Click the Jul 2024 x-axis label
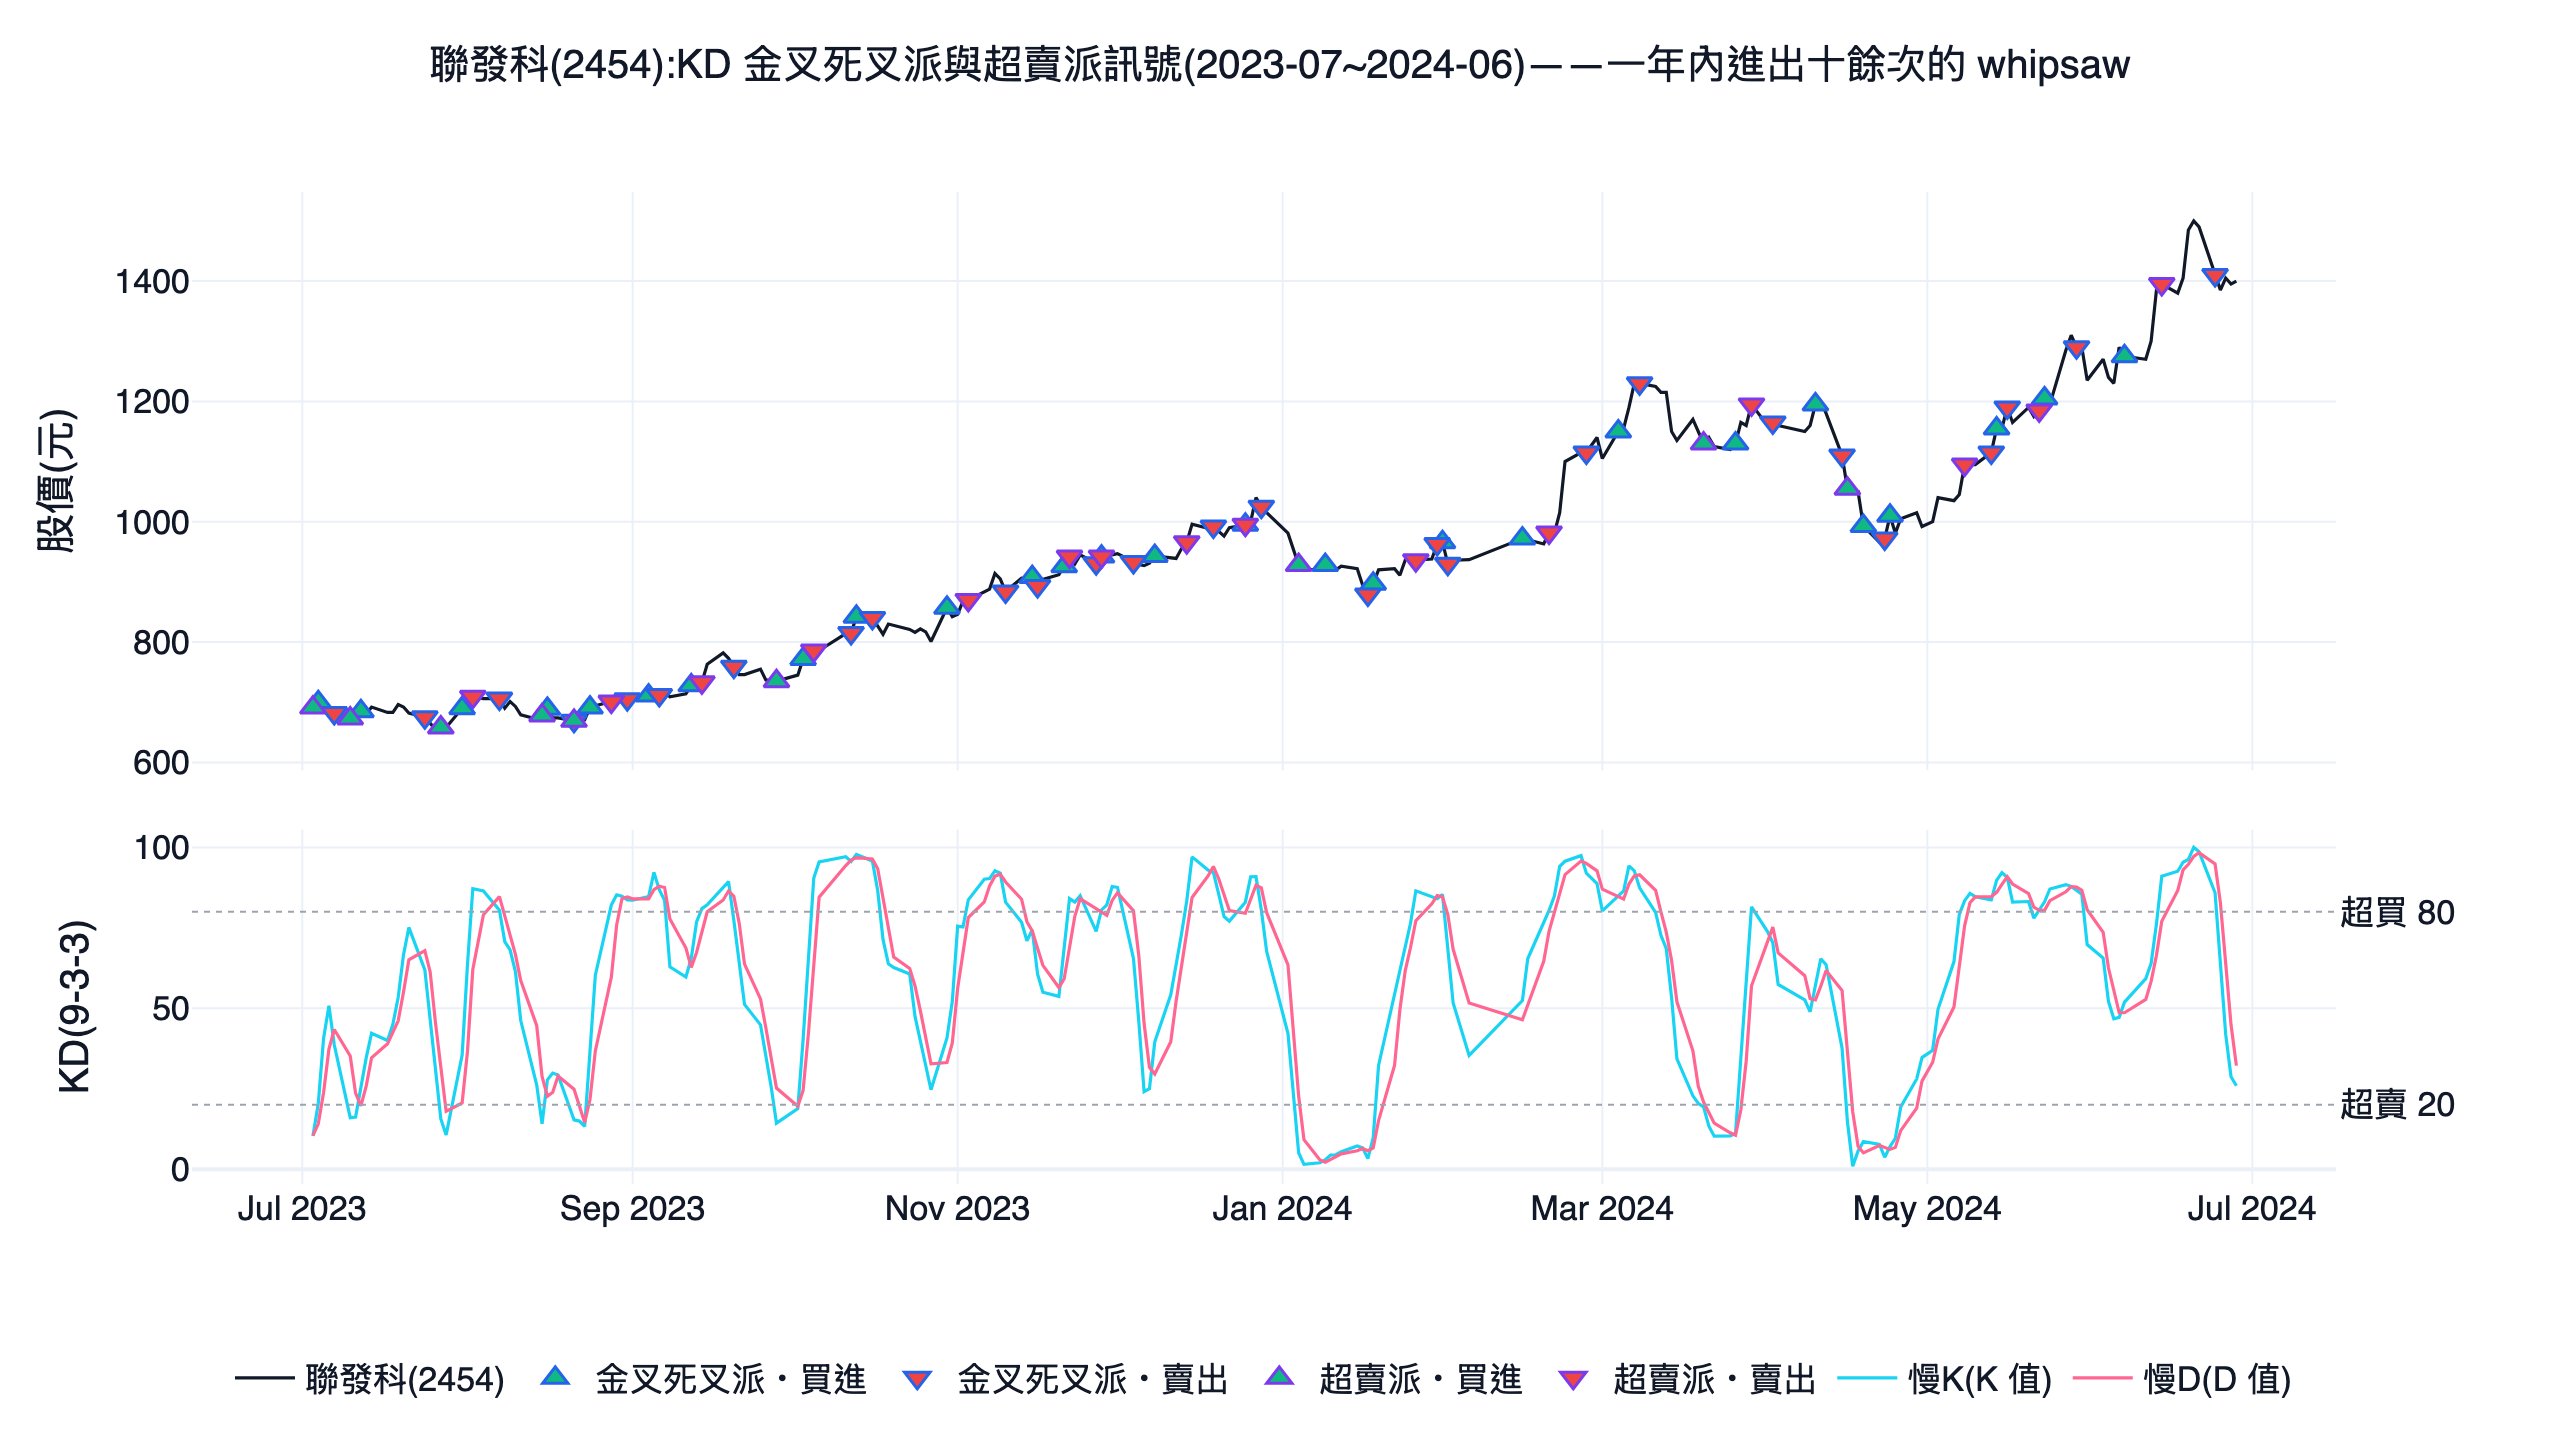The image size is (2560, 1440). click(x=2252, y=1208)
